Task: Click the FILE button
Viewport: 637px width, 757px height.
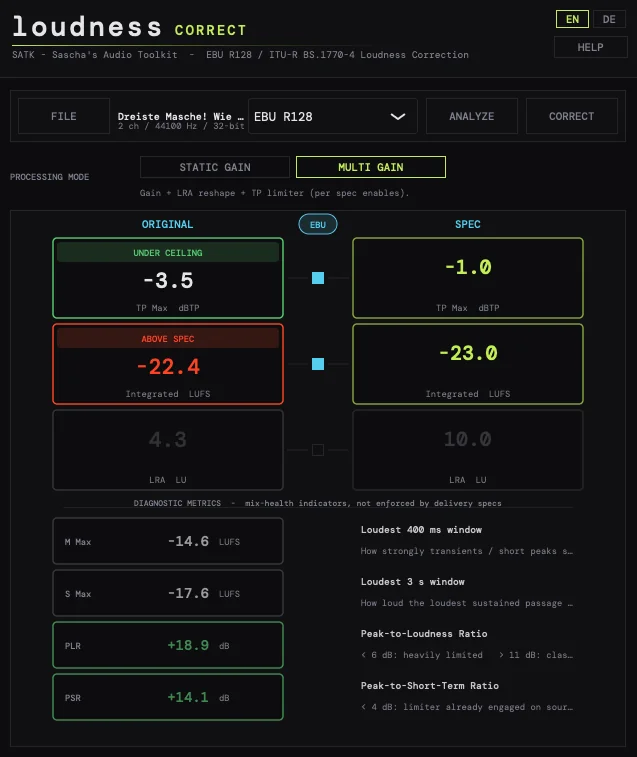Action: pos(64,116)
